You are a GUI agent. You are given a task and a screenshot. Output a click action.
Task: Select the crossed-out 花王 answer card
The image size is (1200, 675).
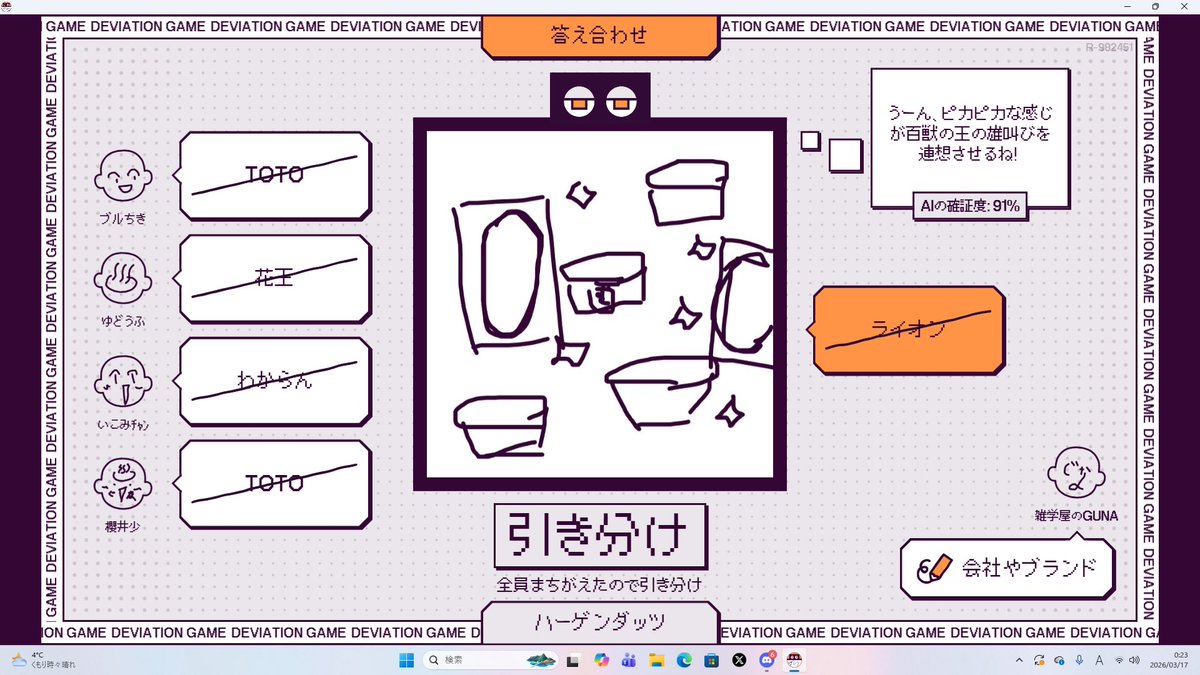click(275, 279)
